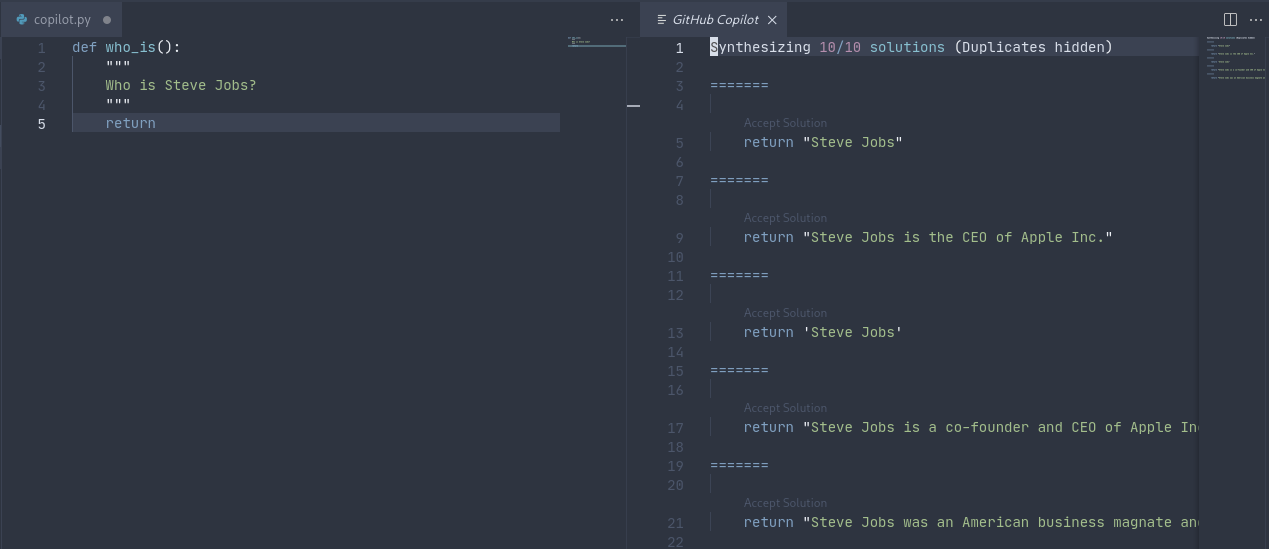This screenshot has height=549, width=1269.
Task: Accept solution with single-quoted 'Steve Jobs'
Action: [785, 313]
